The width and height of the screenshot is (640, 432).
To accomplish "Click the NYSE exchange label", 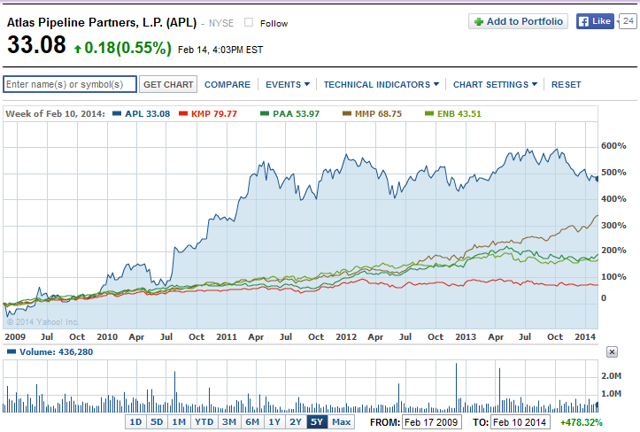I will coord(221,23).
